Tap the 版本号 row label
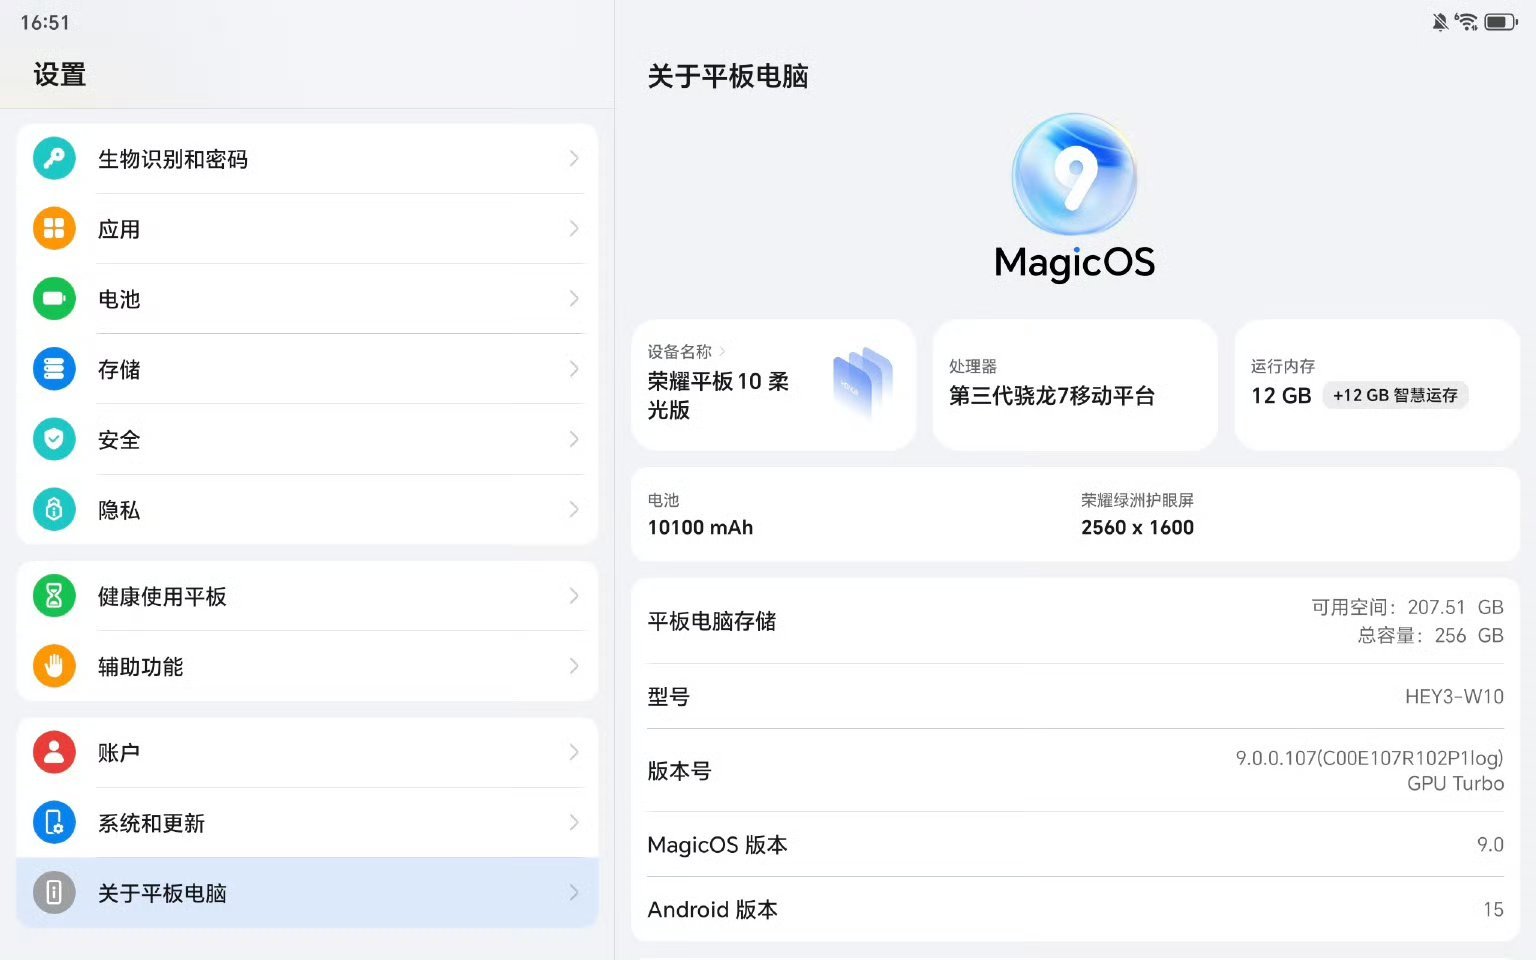Screen dimensions: 1536x960 (679, 771)
